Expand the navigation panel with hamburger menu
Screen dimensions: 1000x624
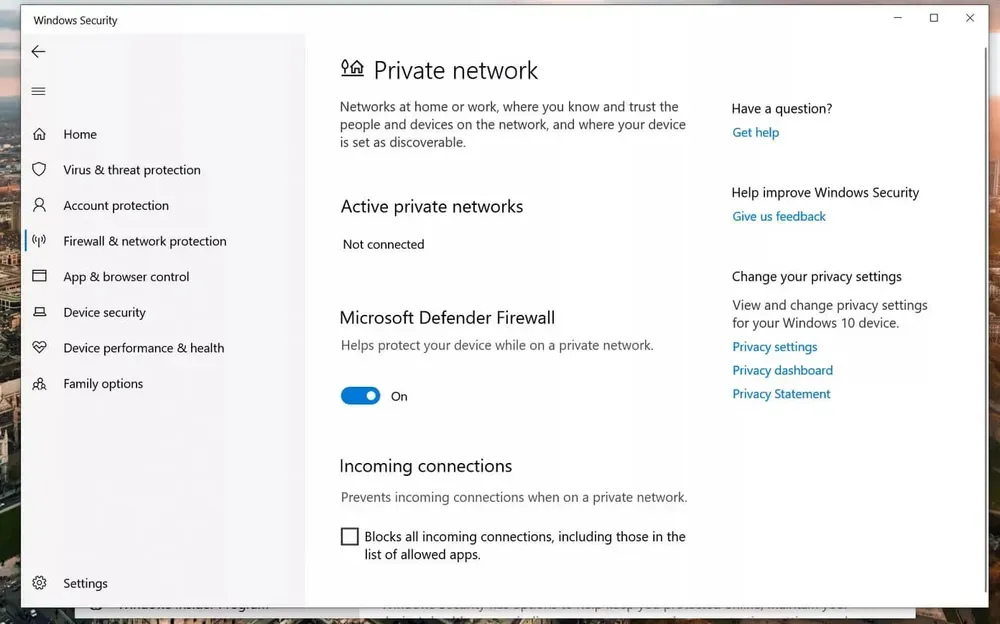point(38,90)
